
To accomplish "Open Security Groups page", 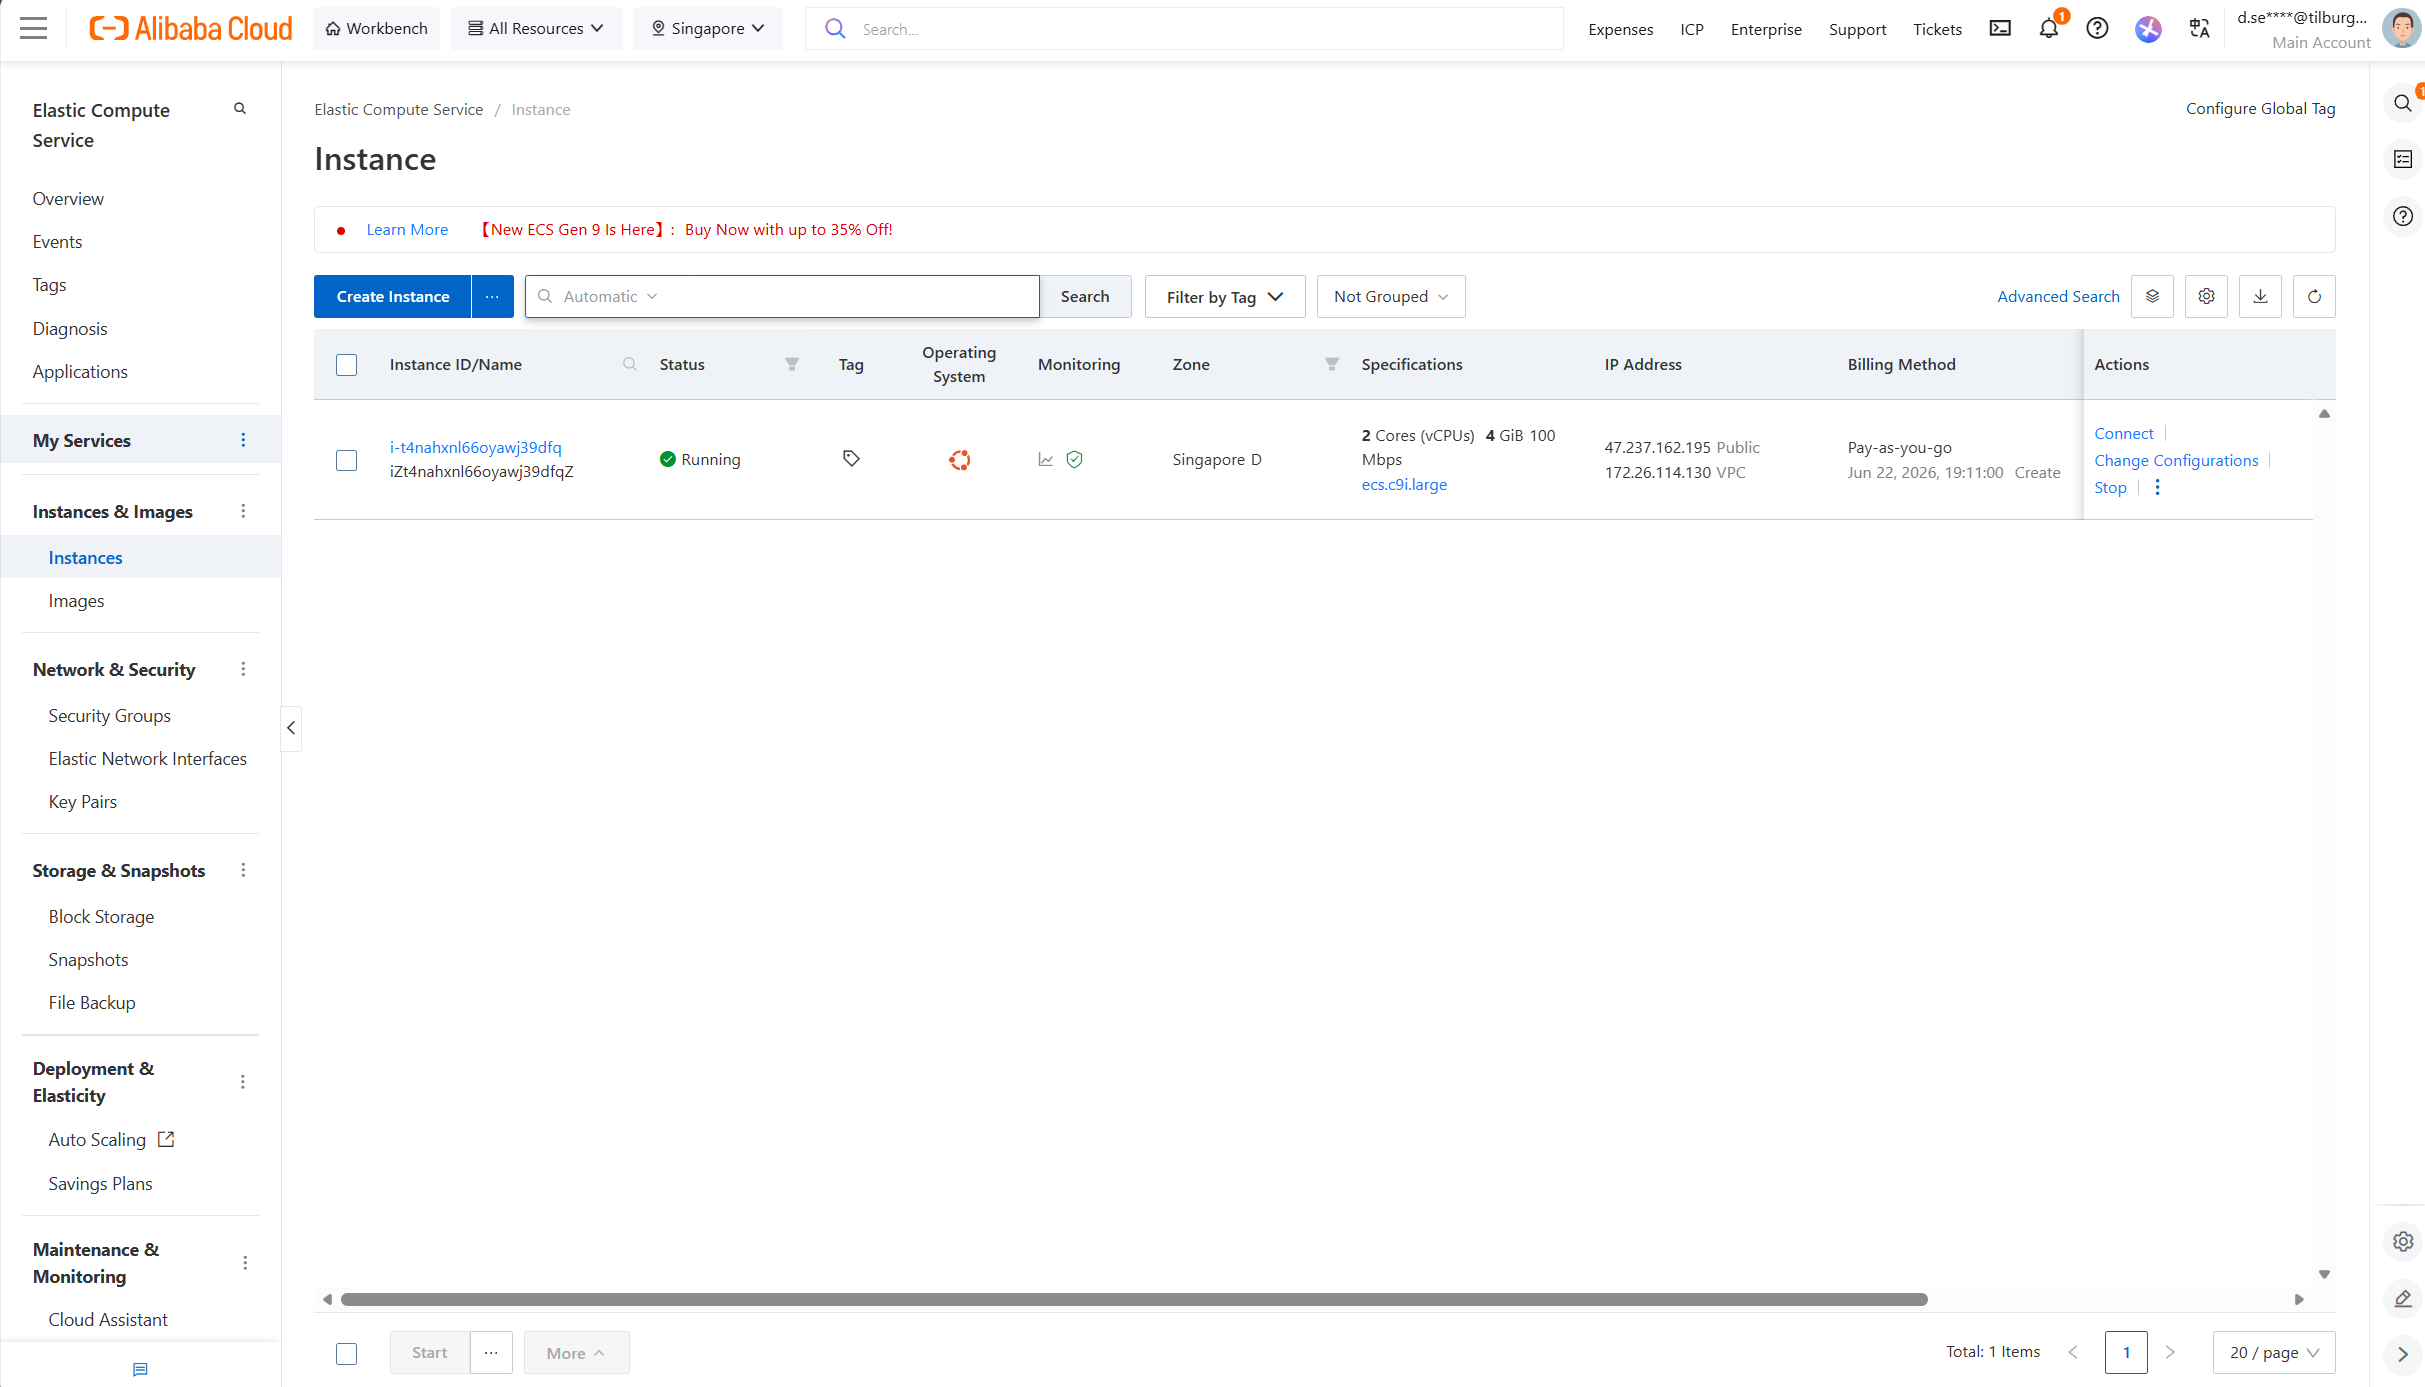I will pos(110,715).
